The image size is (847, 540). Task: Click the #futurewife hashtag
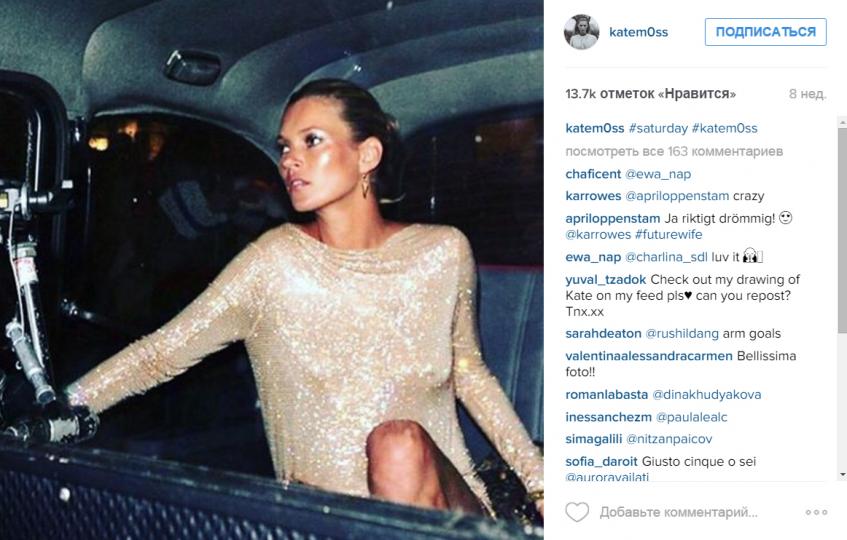pos(669,234)
